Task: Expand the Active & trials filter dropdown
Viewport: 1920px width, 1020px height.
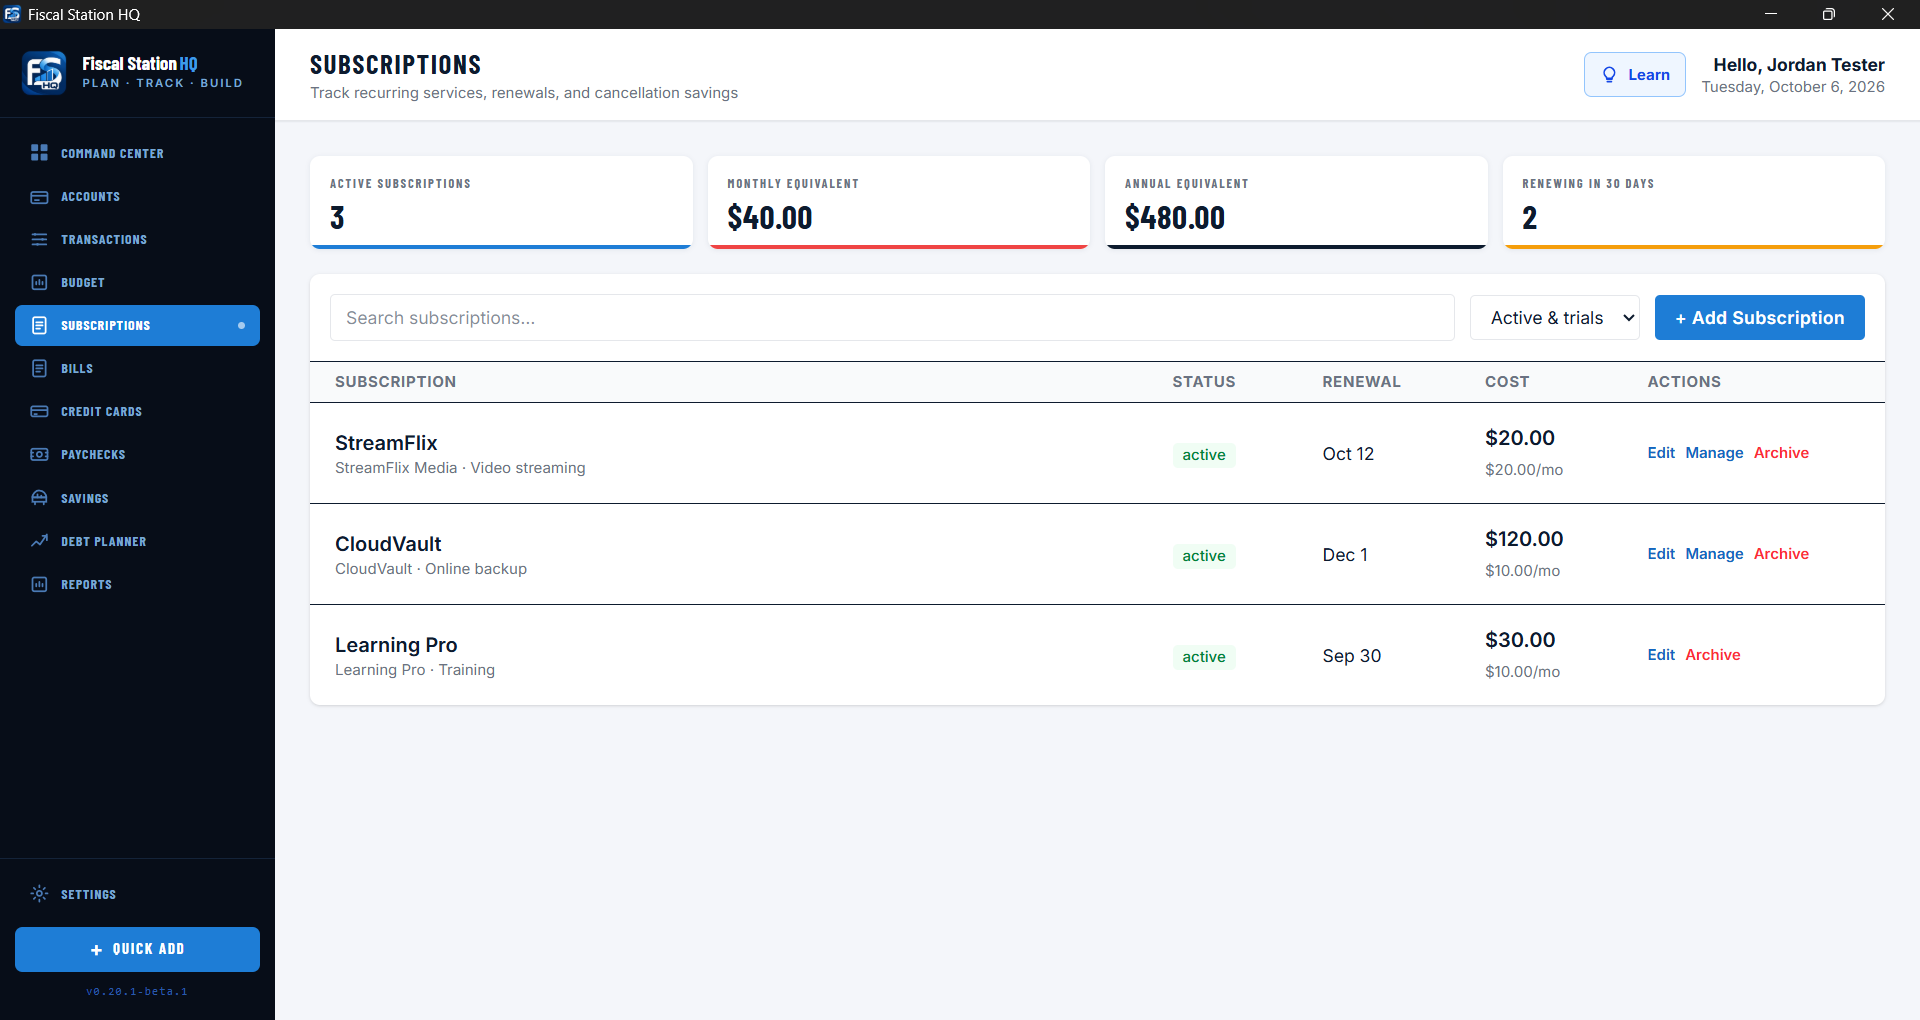Action: tap(1554, 318)
